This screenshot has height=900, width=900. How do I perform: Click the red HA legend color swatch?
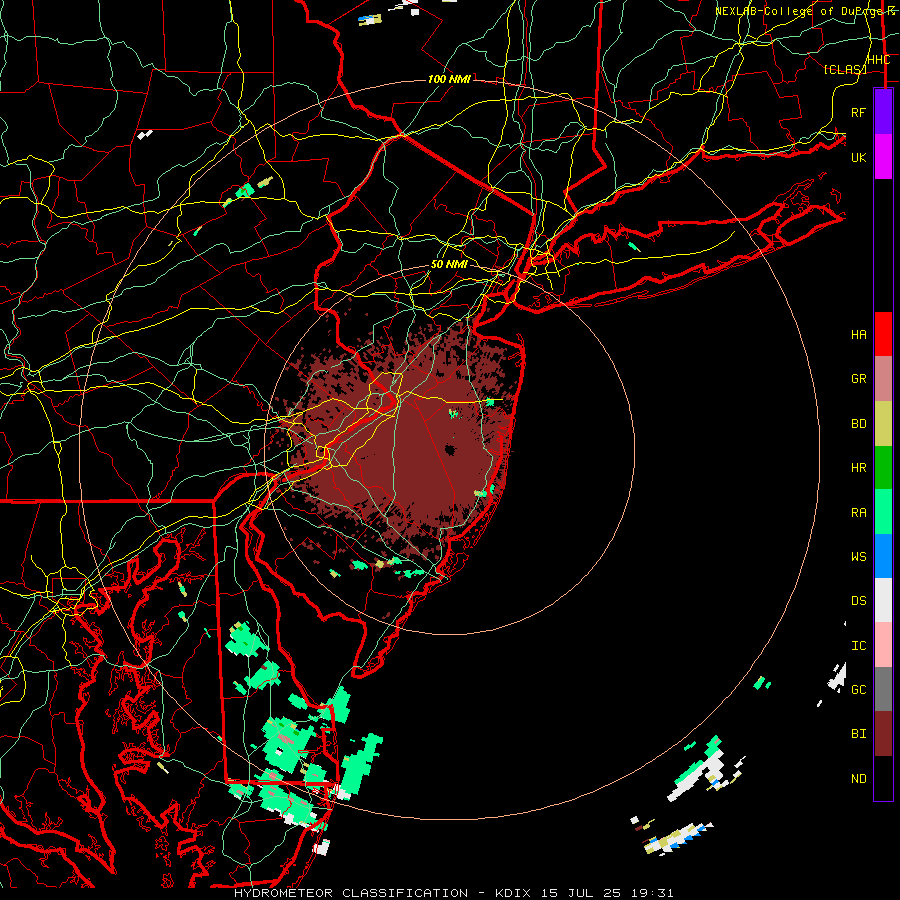point(883,334)
